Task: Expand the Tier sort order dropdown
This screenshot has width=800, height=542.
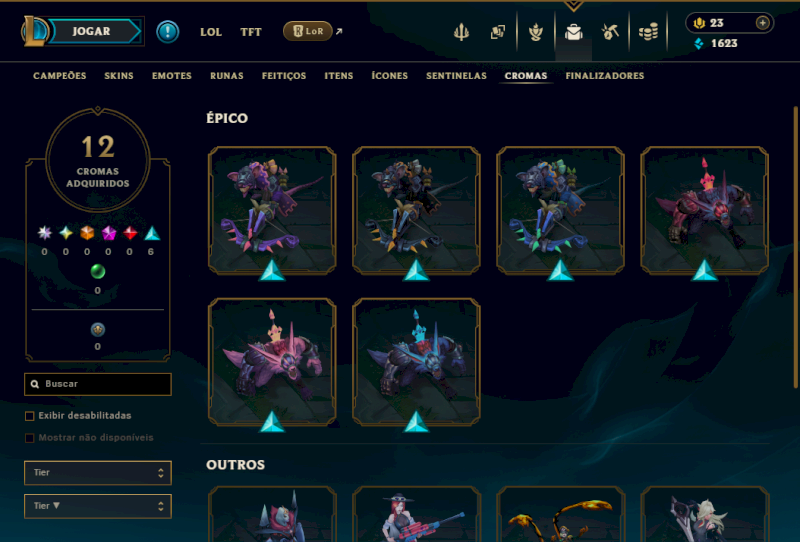Action: [x=97, y=506]
